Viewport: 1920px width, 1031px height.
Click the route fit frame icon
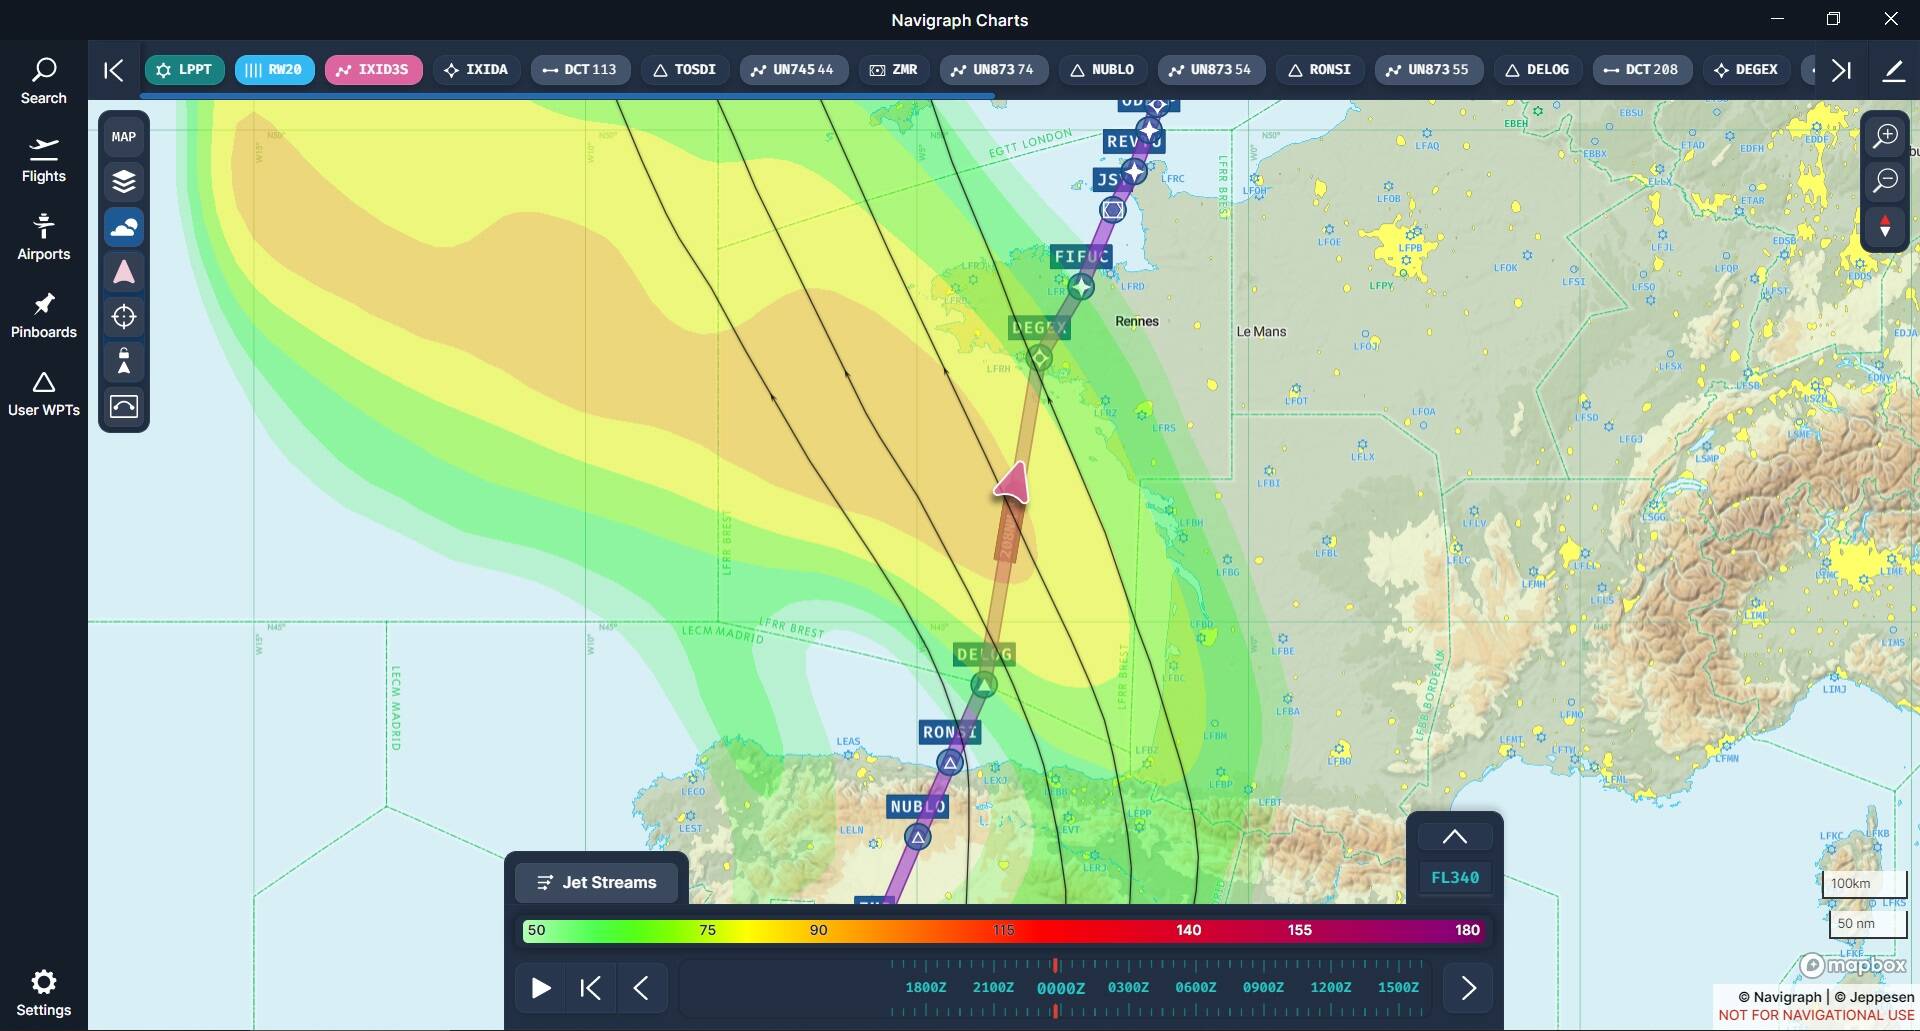(124, 406)
